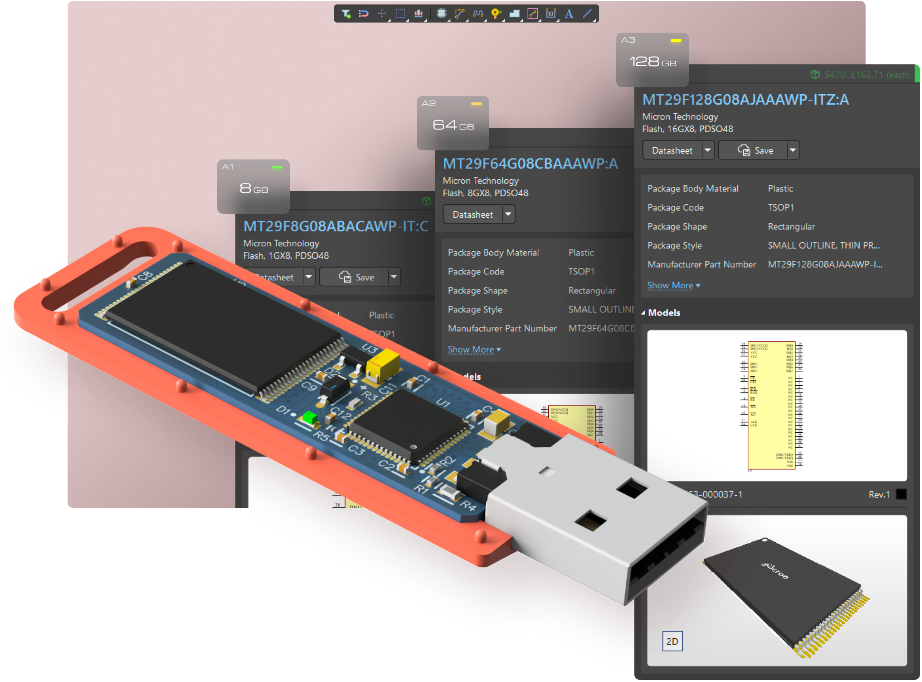Expand Show More in the 64GB panel
Screen dimensions: 922x682
[475, 350]
